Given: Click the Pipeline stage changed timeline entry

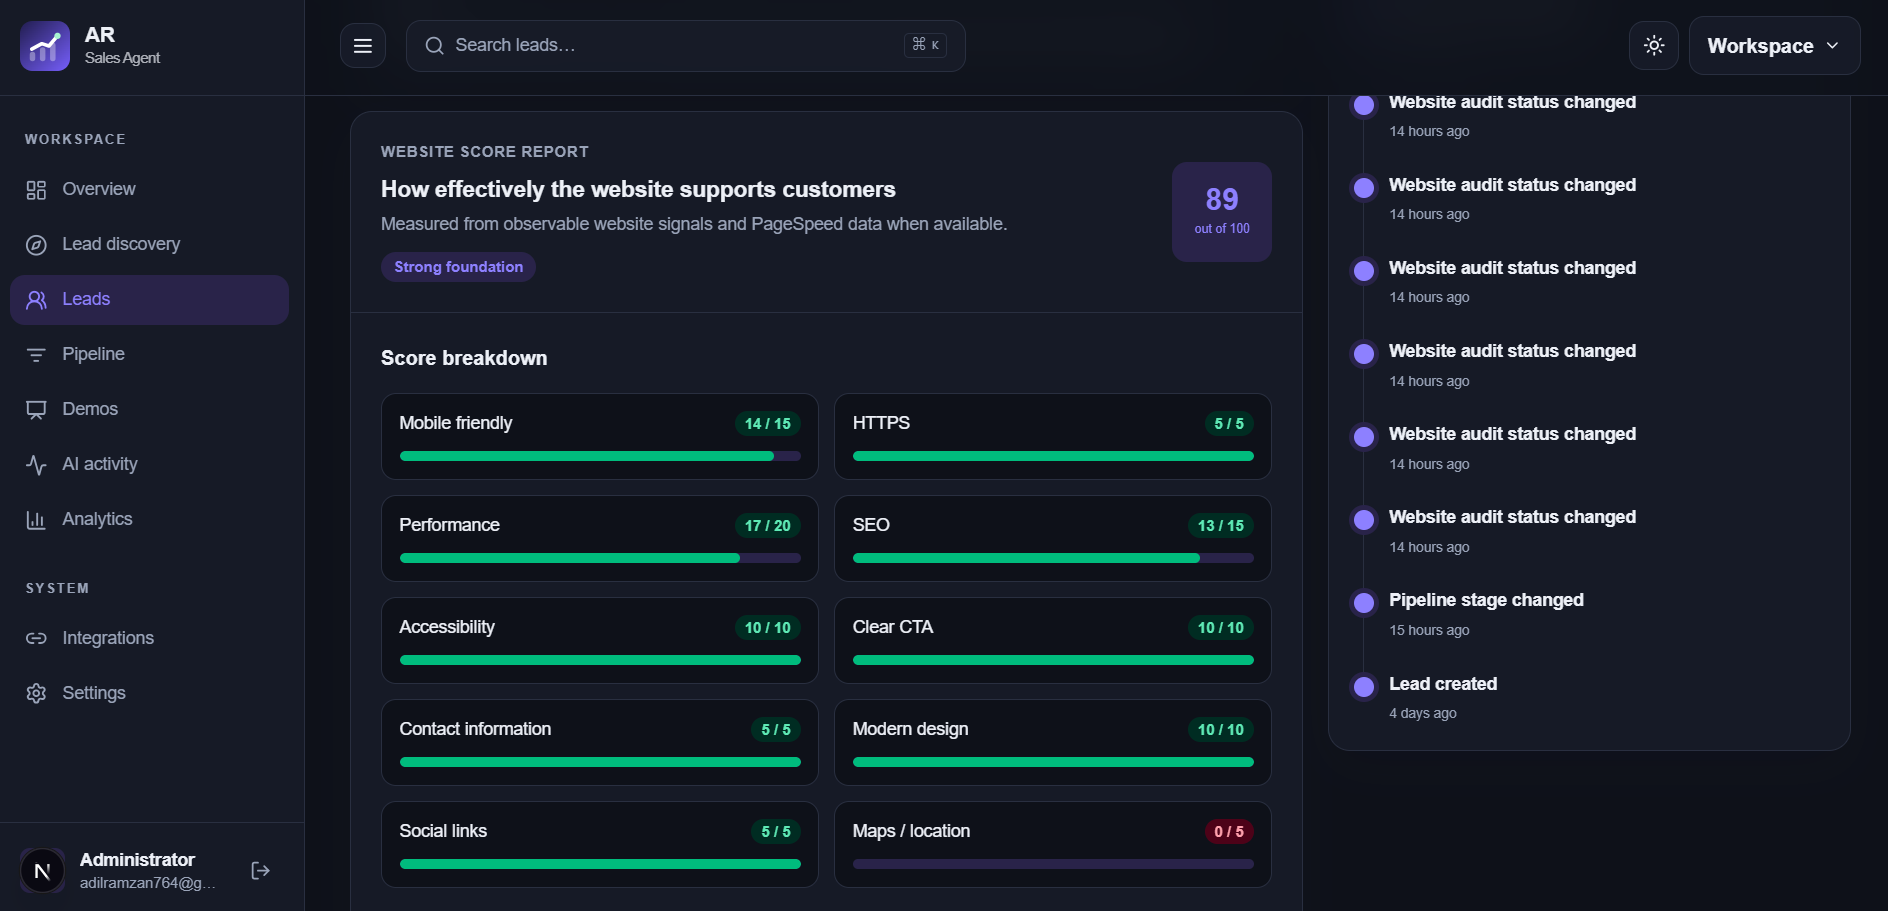Looking at the screenshot, I should pyautogui.click(x=1486, y=600).
